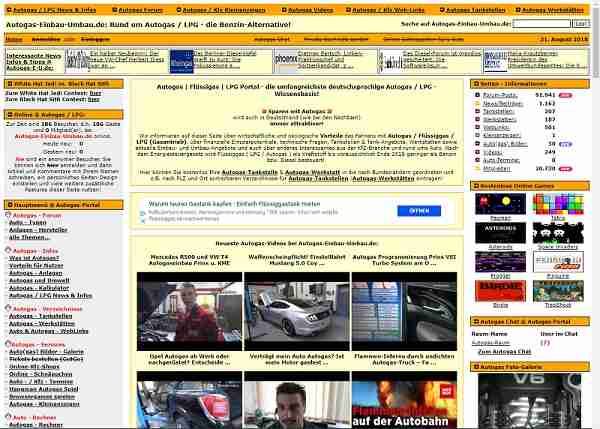Open the Trackball game thumbnail
The width and height of the screenshot is (600, 429).
pos(558,291)
